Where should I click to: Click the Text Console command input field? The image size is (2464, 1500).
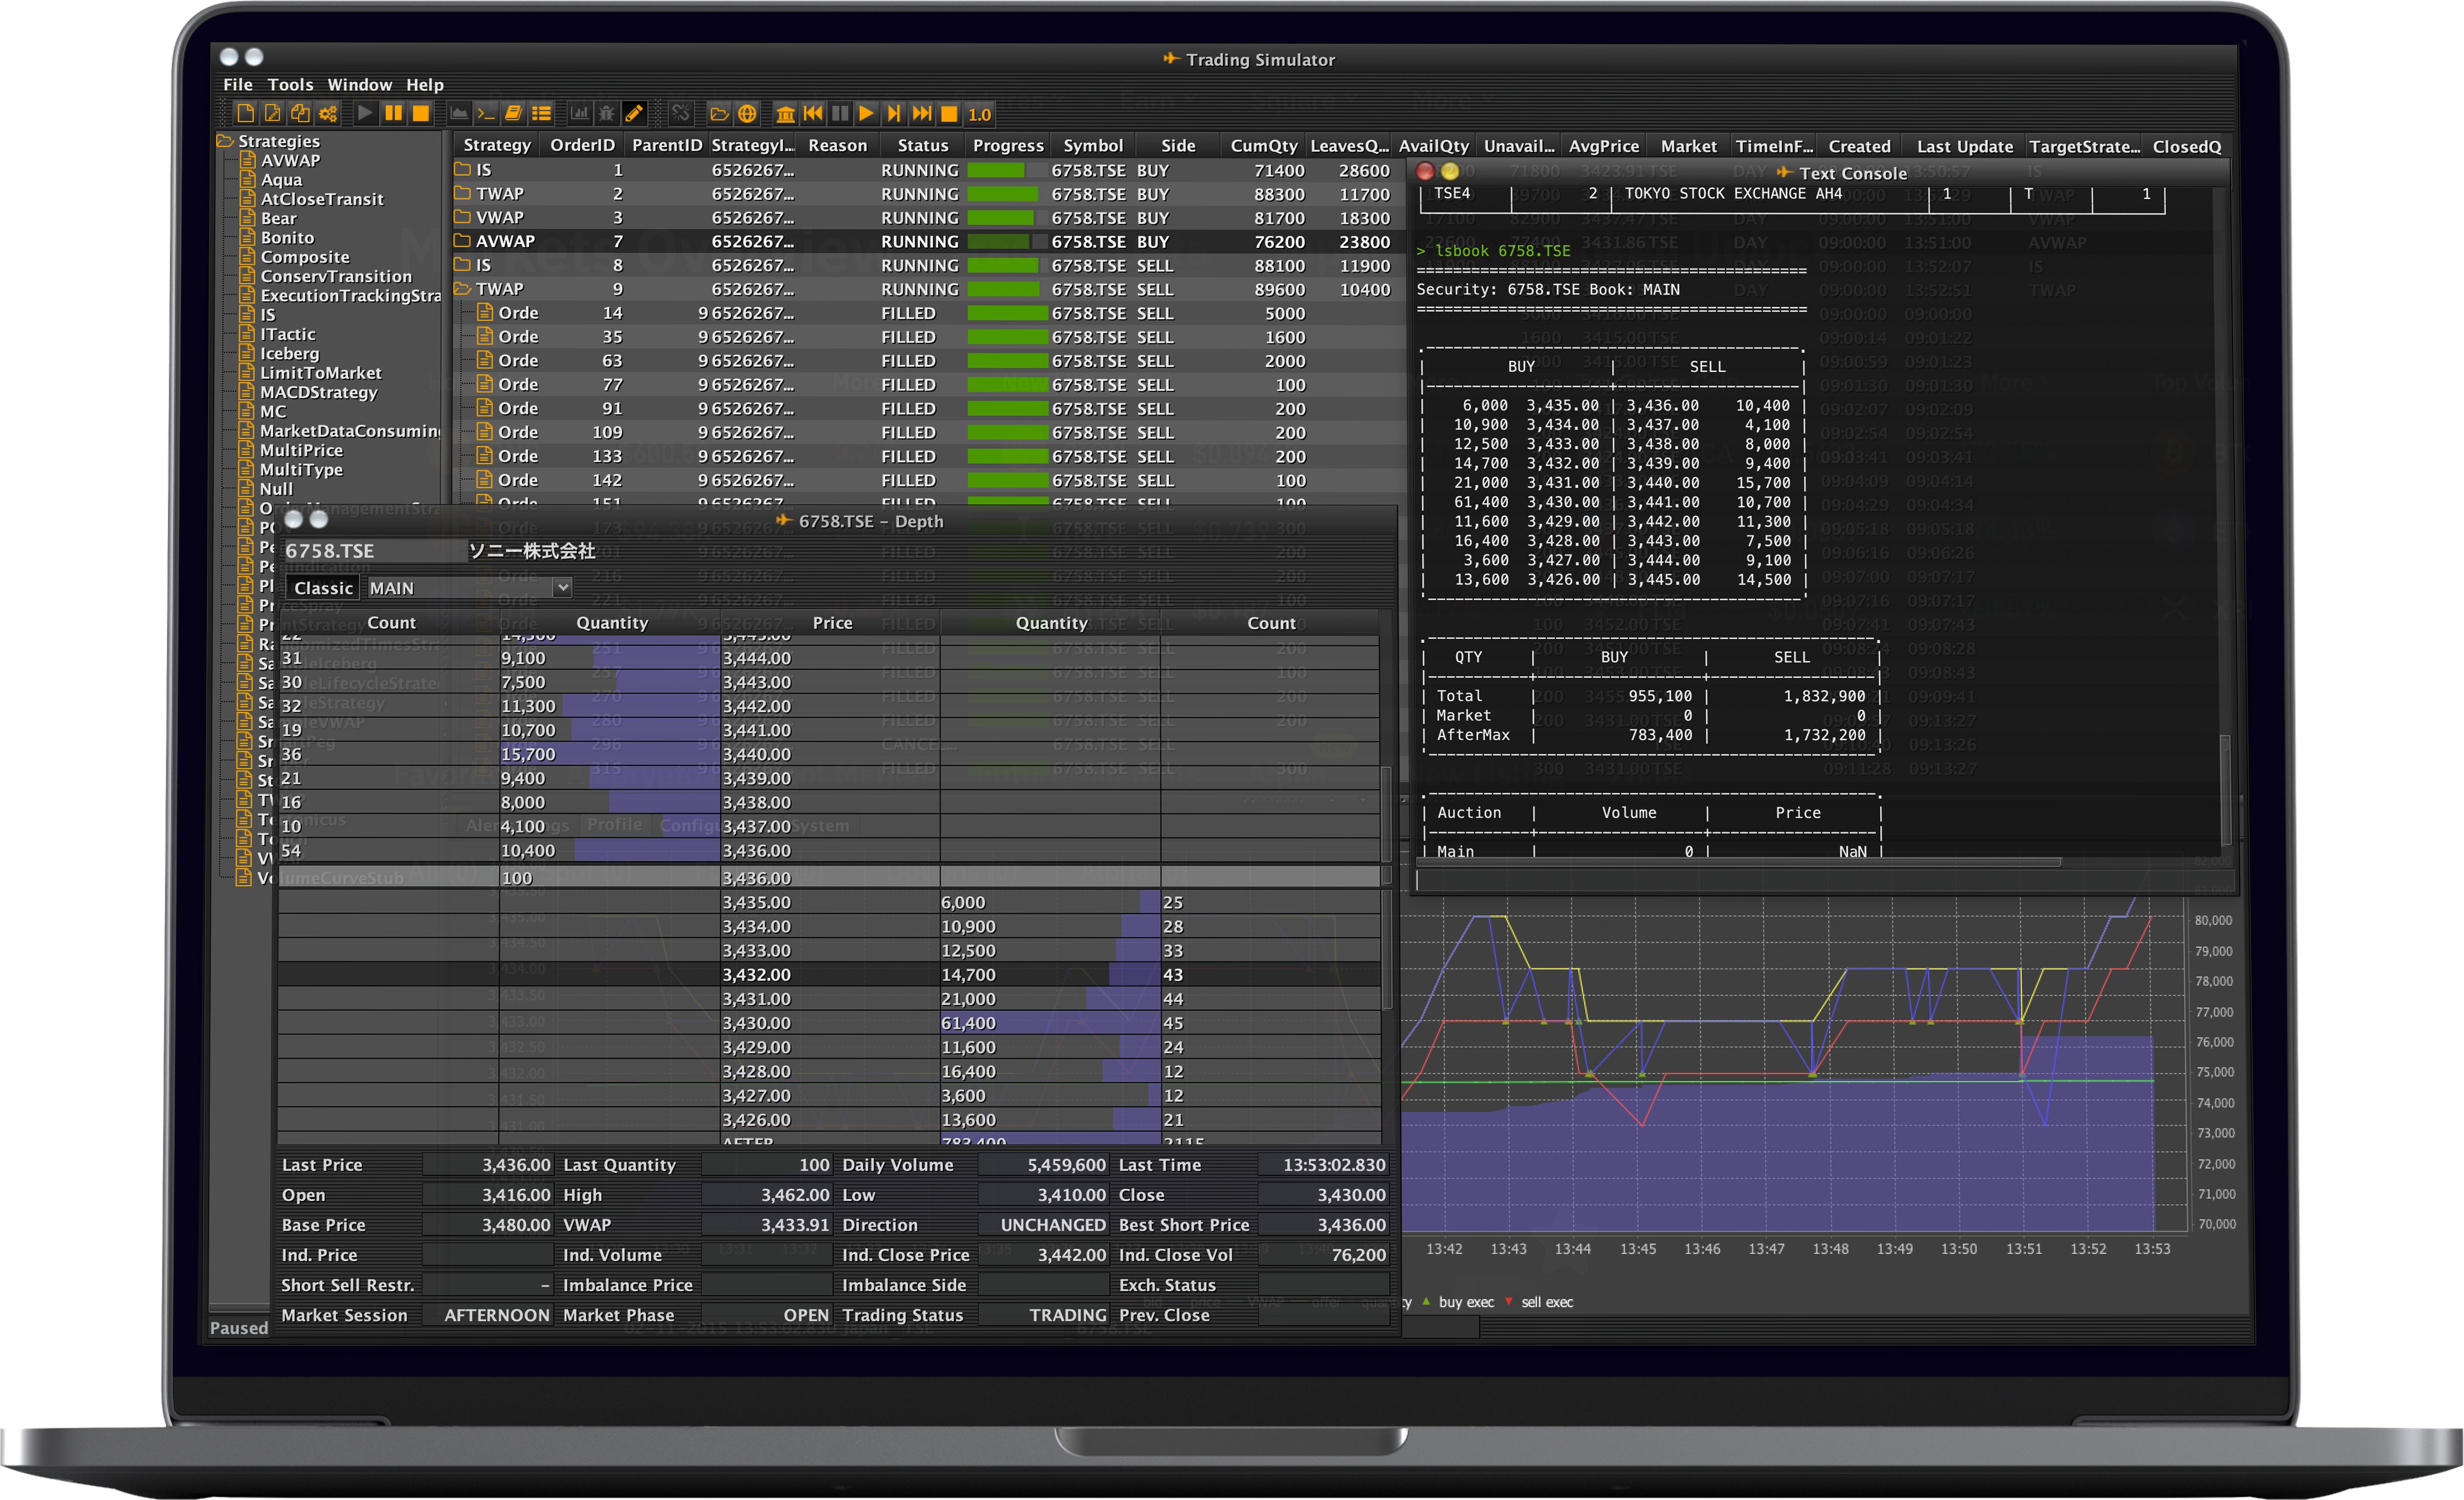tap(1820, 880)
